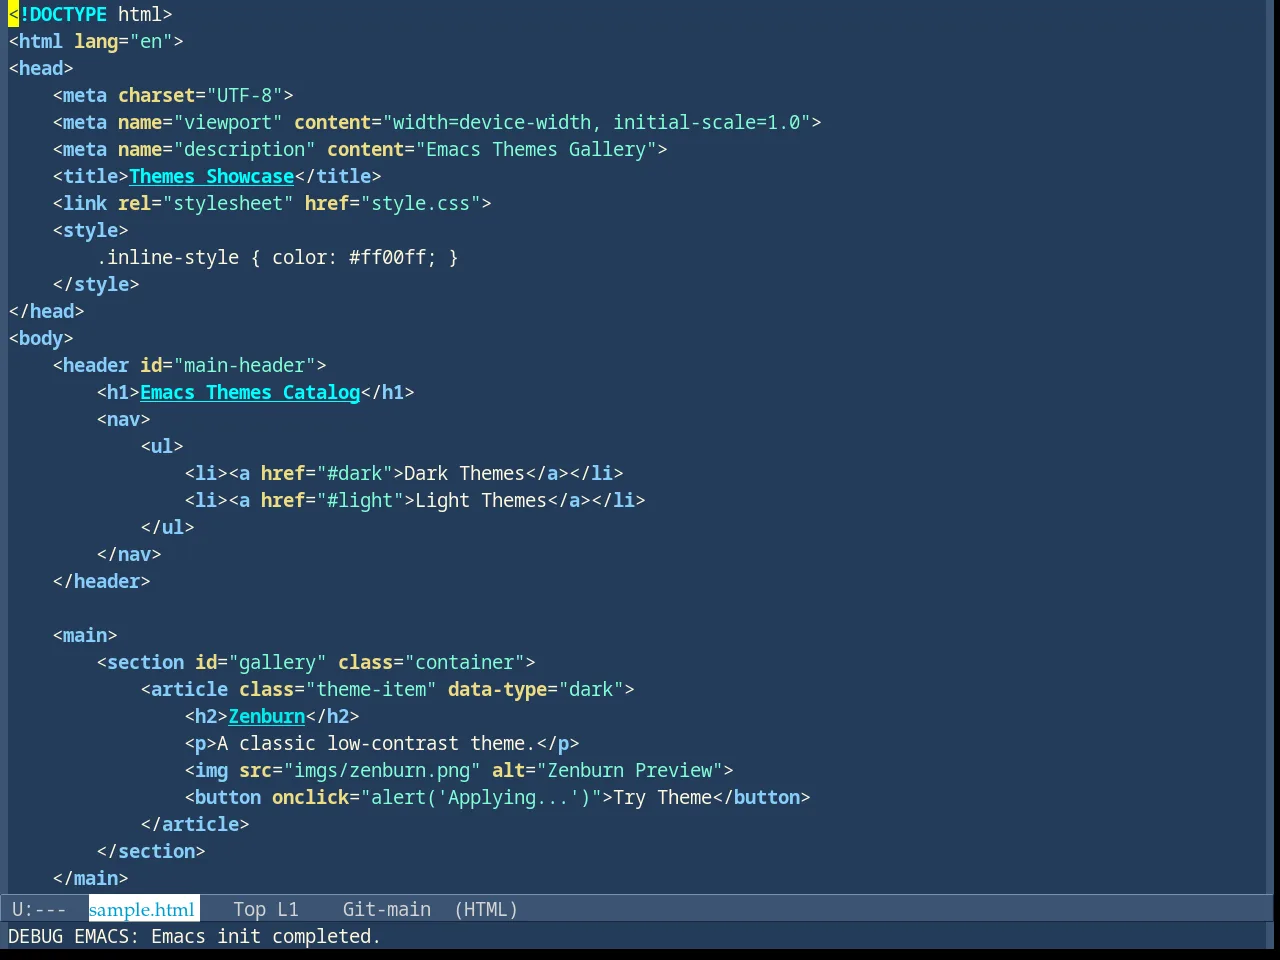Click the opening <ul> tag
The image size is (1280, 960).
tap(162, 446)
